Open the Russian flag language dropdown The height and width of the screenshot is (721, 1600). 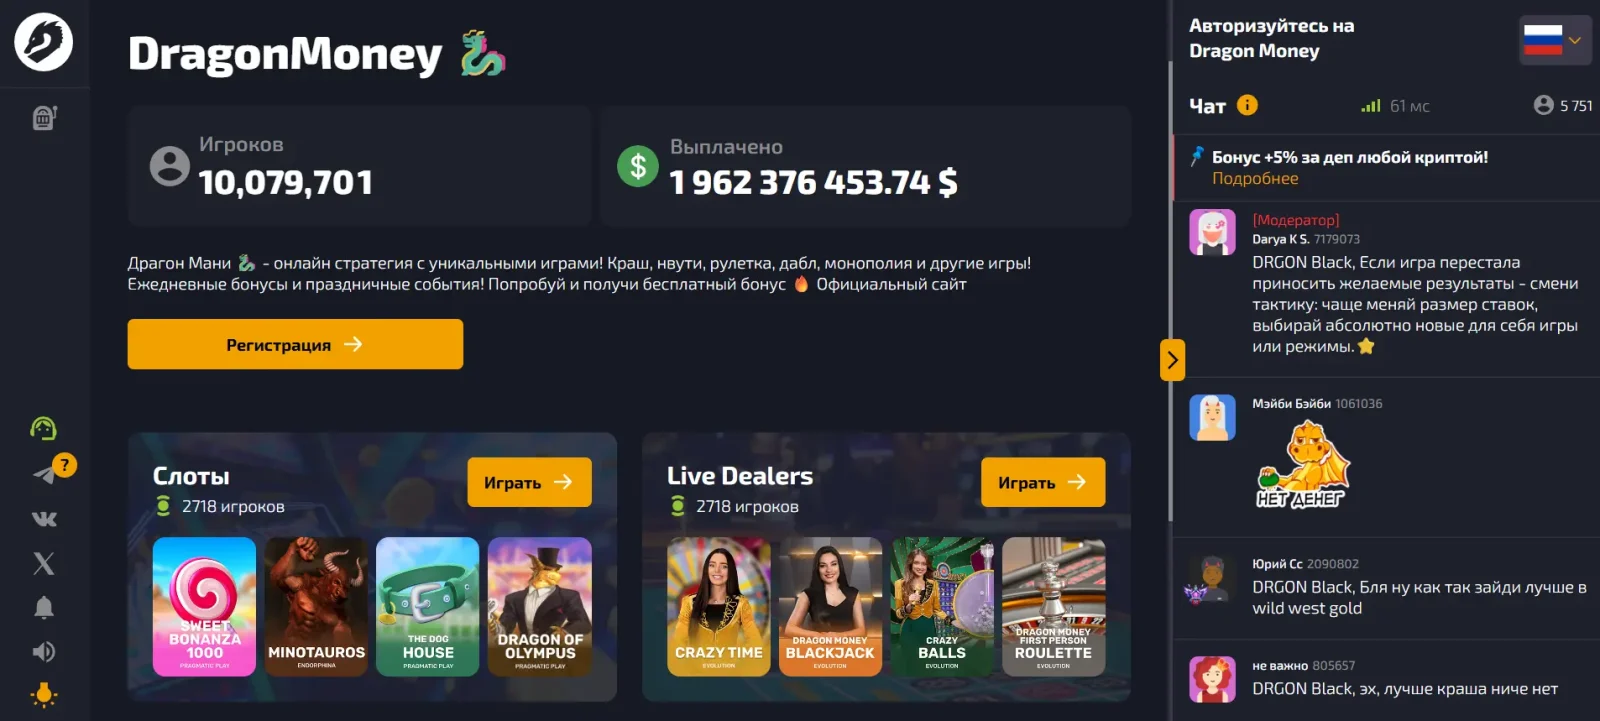click(1555, 41)
